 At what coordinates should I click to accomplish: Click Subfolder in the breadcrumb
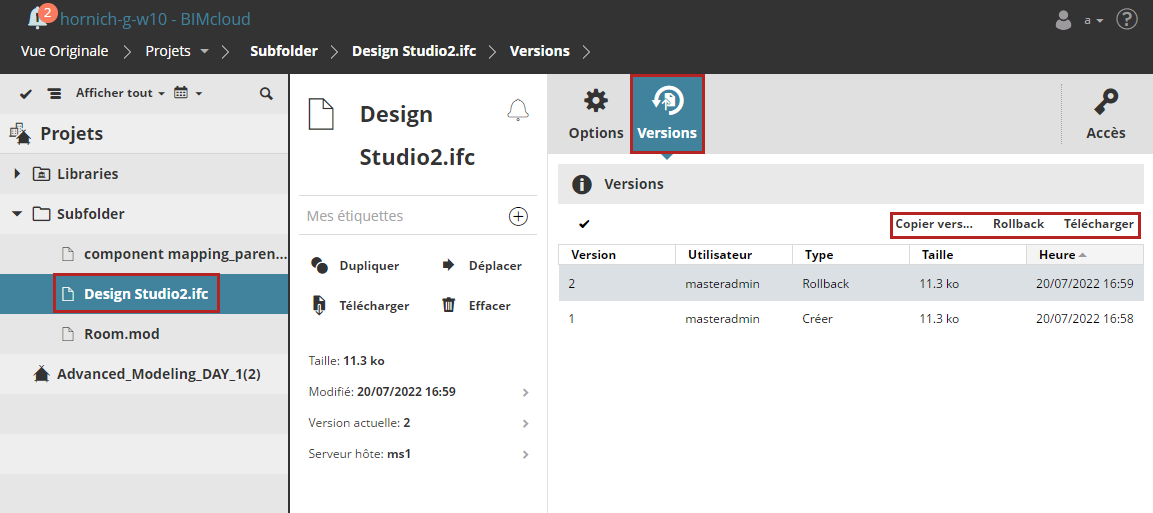tap(284, 51)
